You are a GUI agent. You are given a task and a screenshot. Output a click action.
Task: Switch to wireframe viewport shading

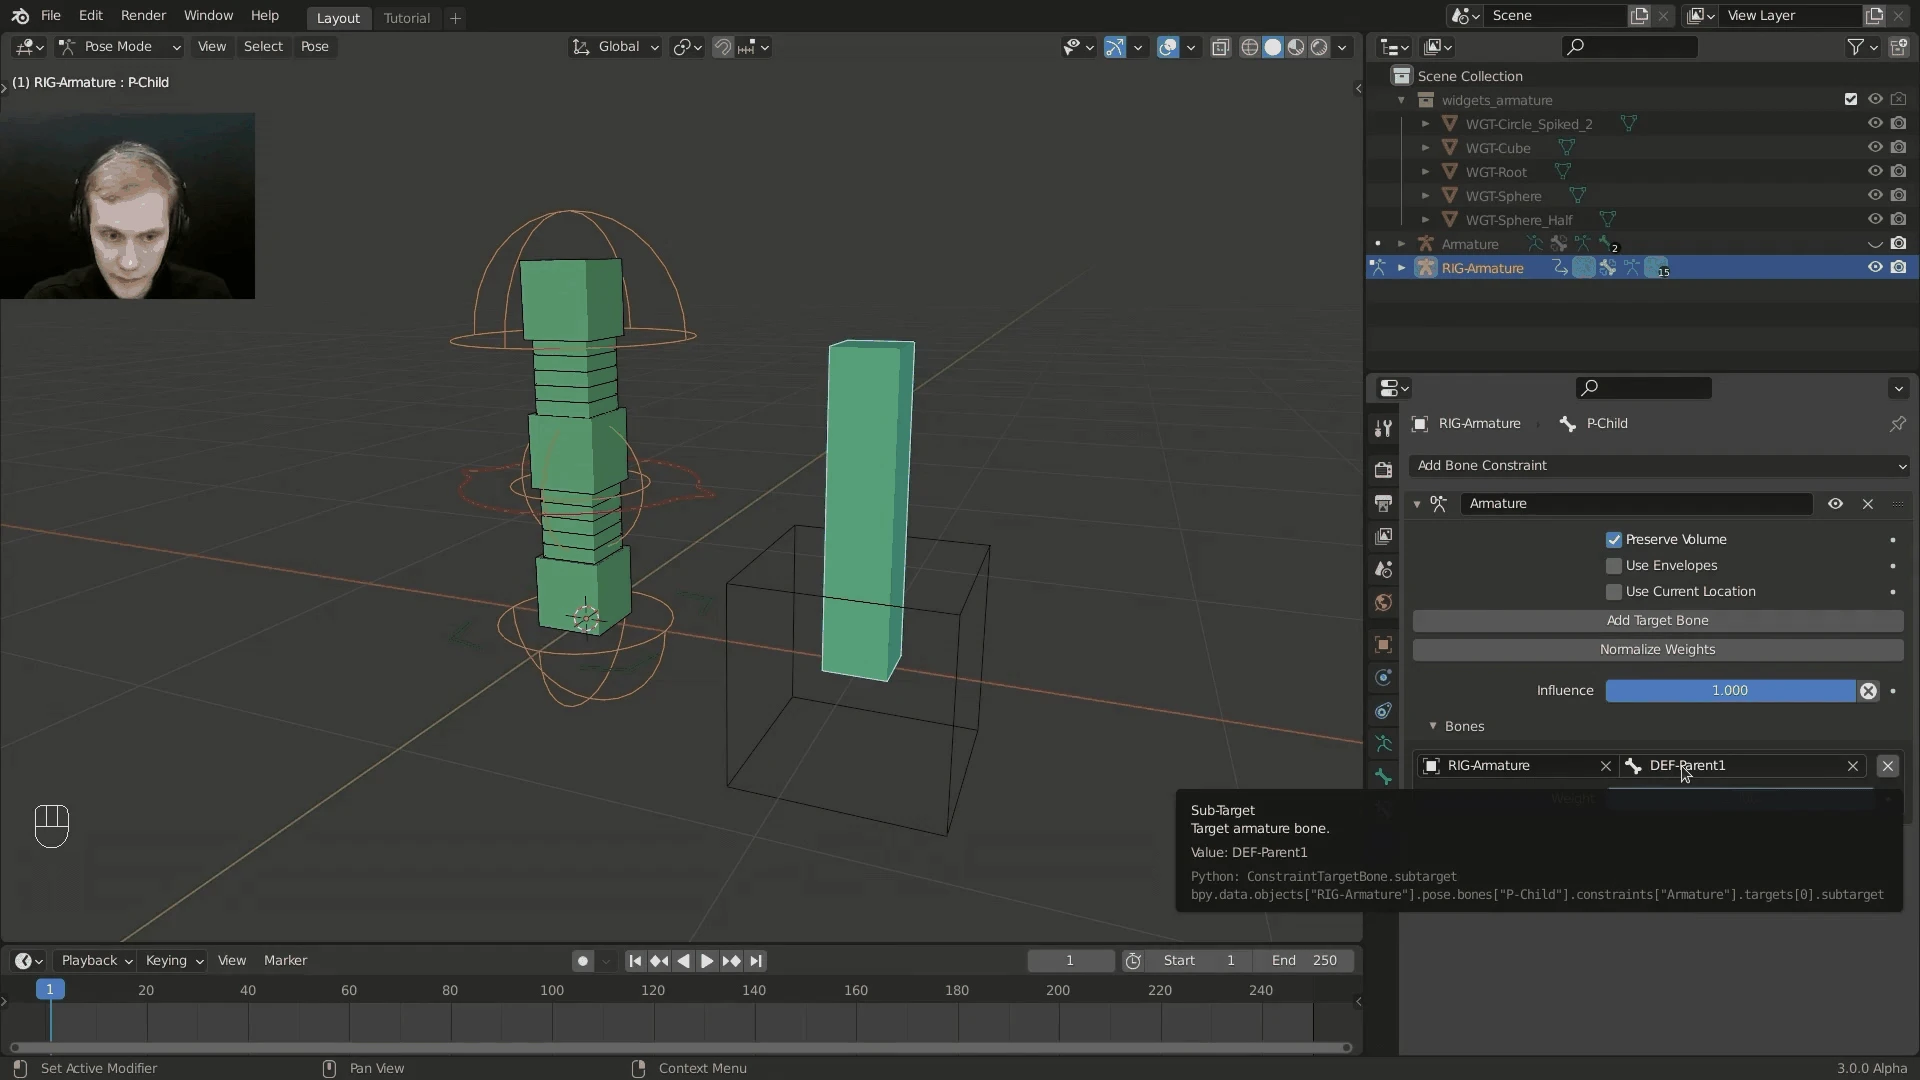click(1249, 47)
